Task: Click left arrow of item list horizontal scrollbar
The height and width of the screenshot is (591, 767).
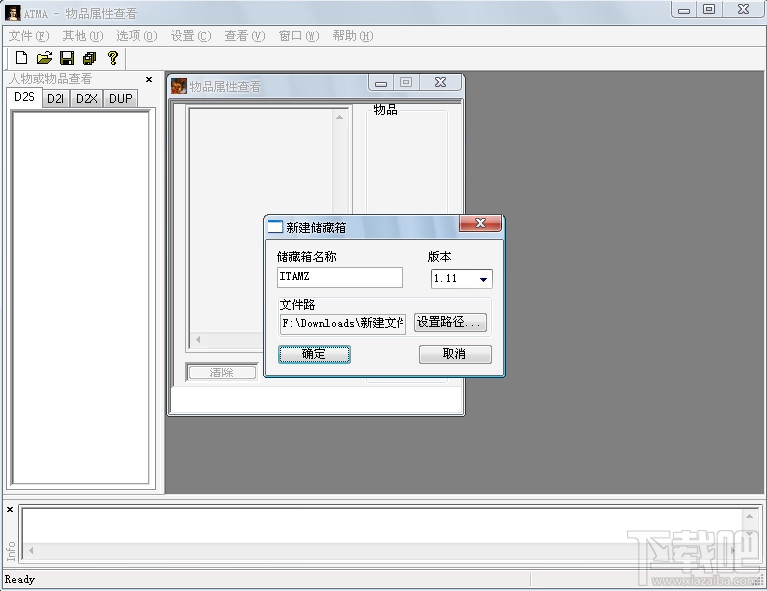Action: coord(198,339)
